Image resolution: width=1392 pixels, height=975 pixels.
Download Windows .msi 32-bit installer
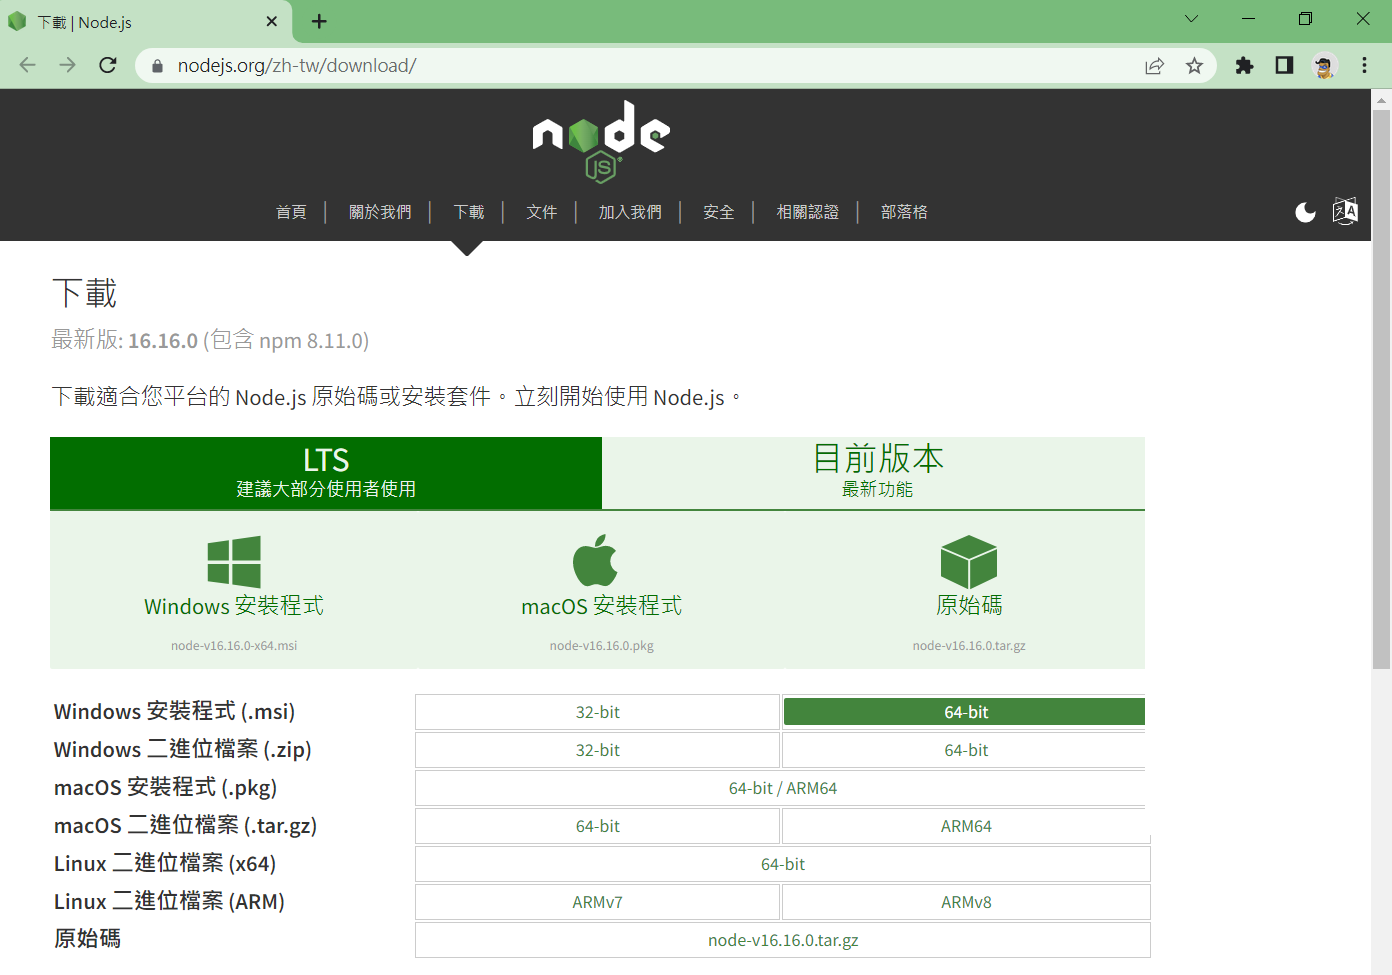coord(597,712)
